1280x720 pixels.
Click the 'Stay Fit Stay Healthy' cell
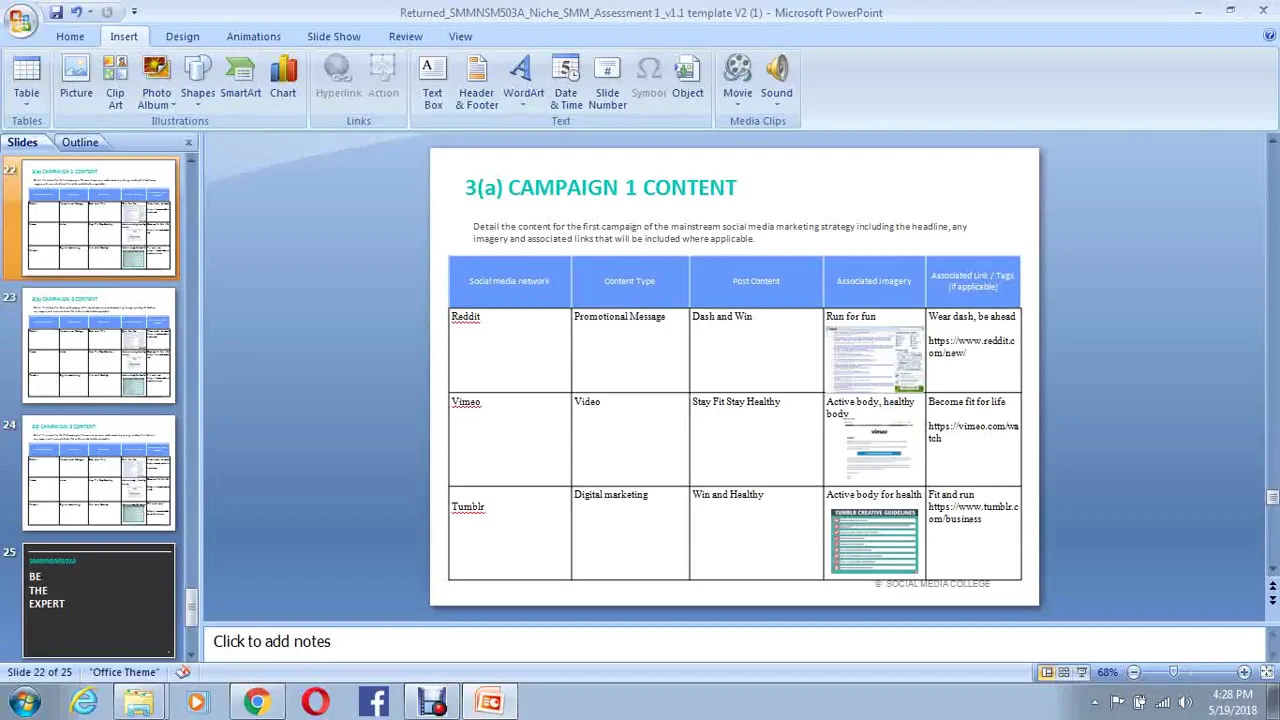click(x=756, y=439)
